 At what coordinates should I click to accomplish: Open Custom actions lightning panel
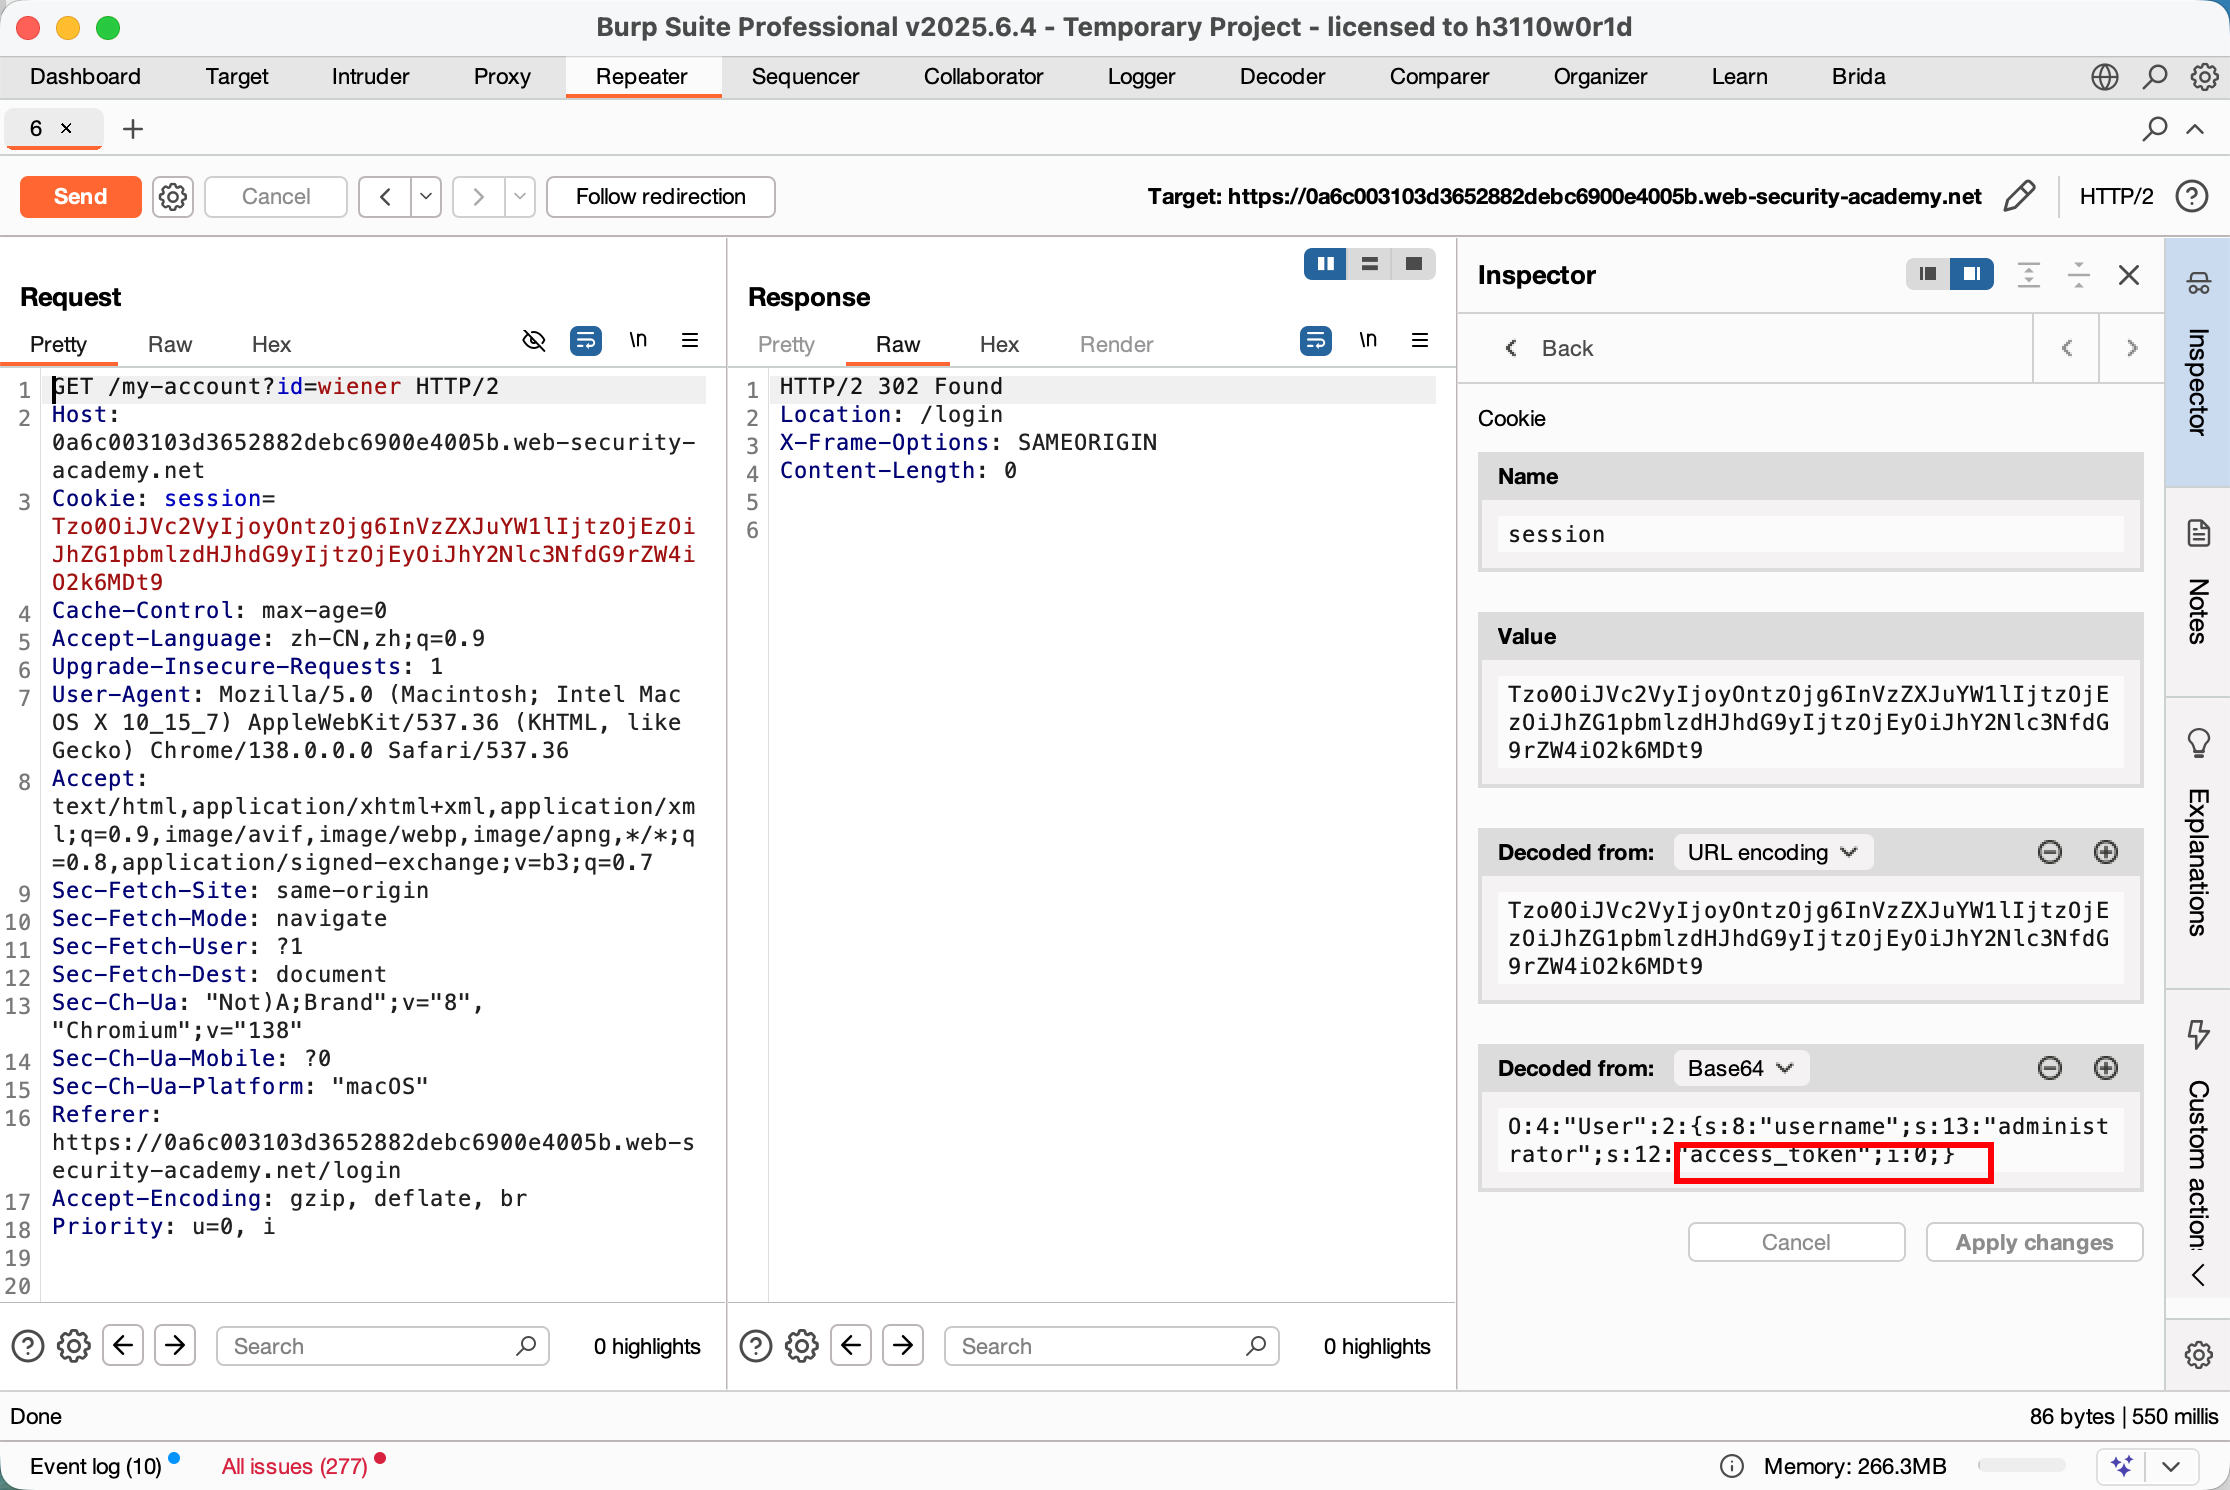click(2198, 1033)
